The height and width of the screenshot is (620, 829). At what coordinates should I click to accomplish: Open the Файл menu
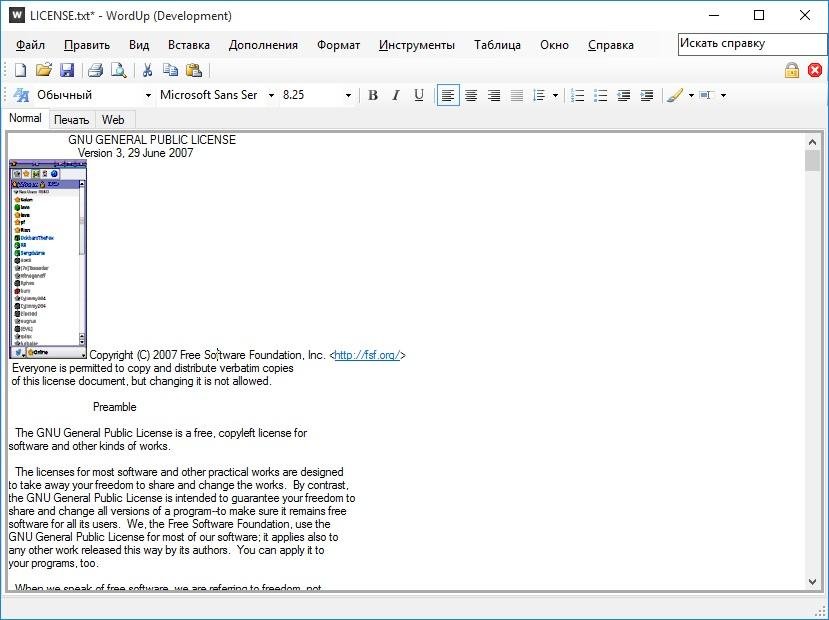coord(30,45)
